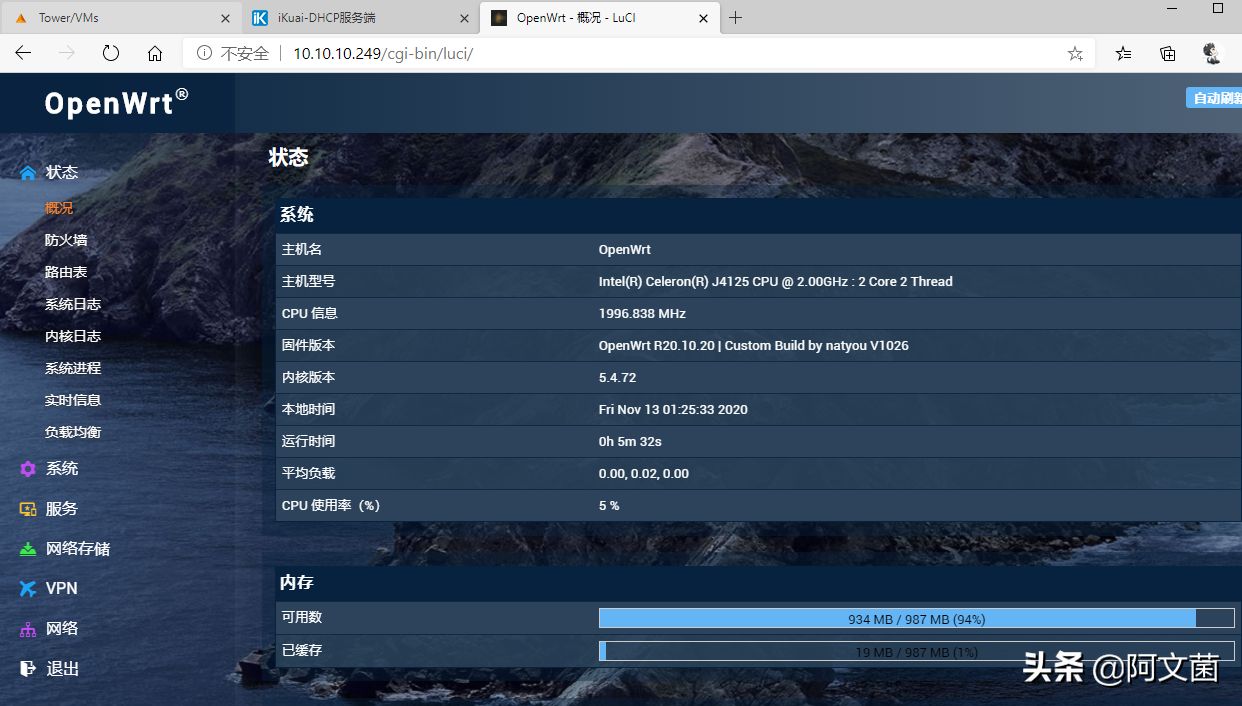Image resolution: width=1242 pixels, height=706 pixels.
Task: Expand the VPN sidebar menu
Action: click(x=62, y=589)
